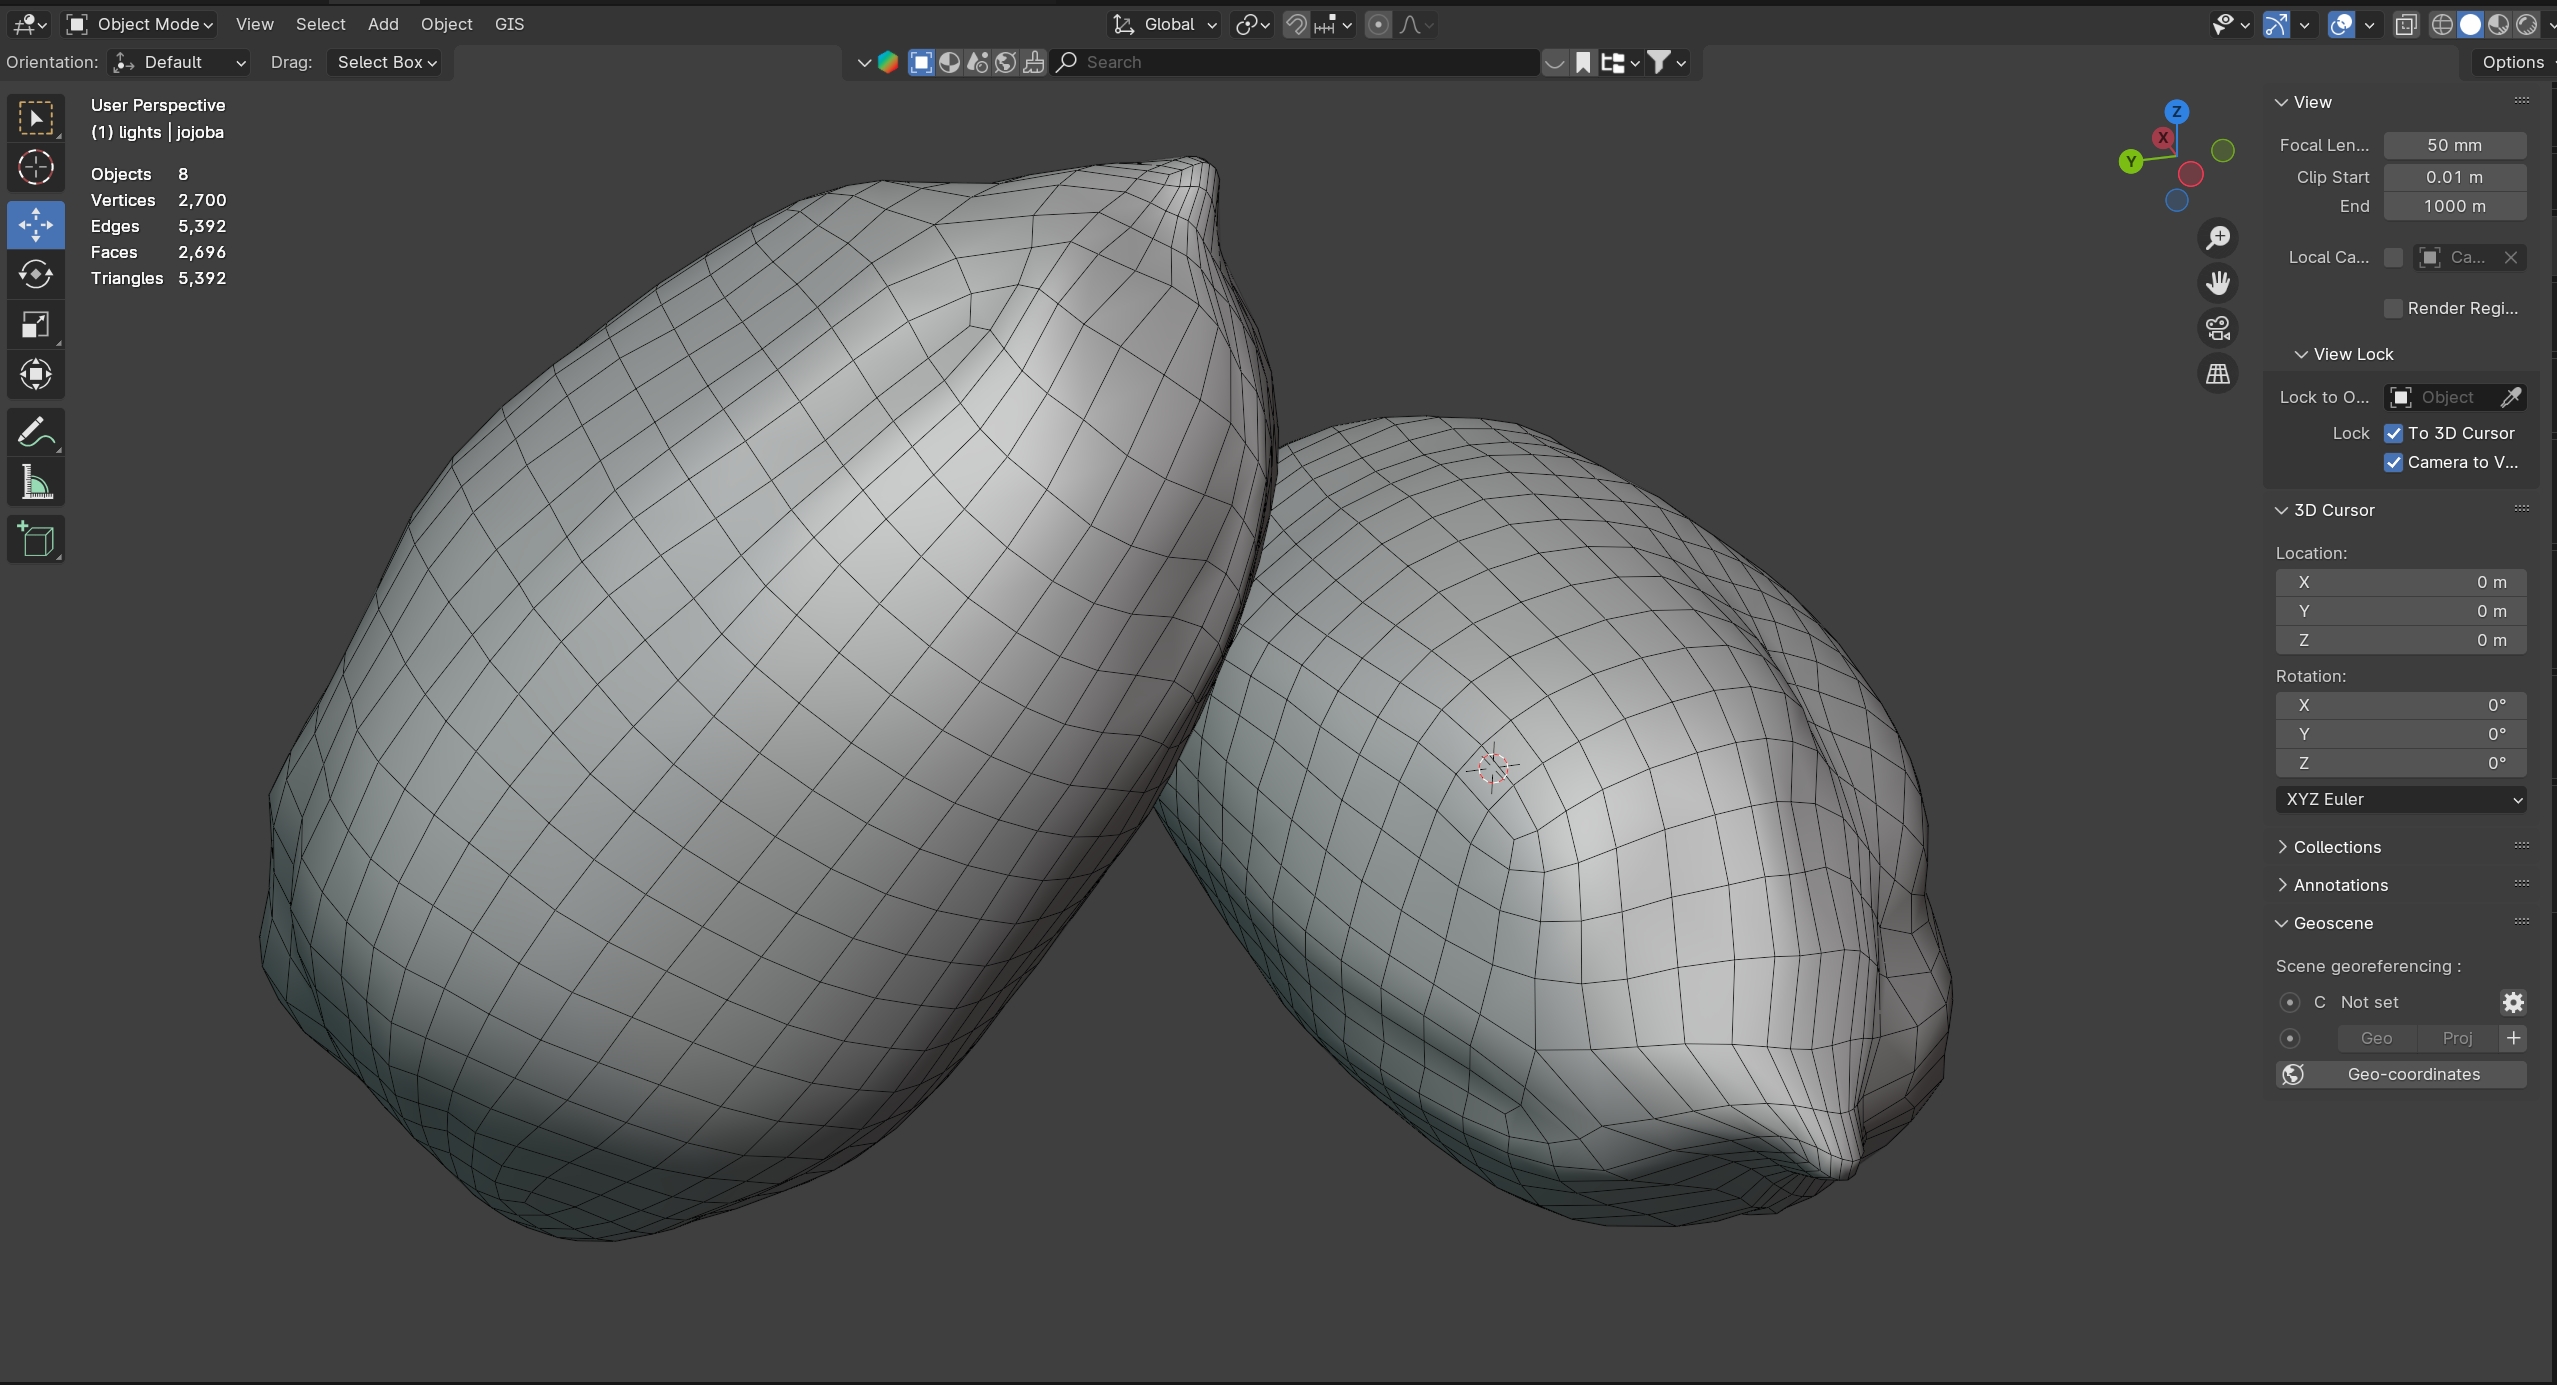
Task: Select the Annotate pencil tool
Action: click(x=36, y=433)
